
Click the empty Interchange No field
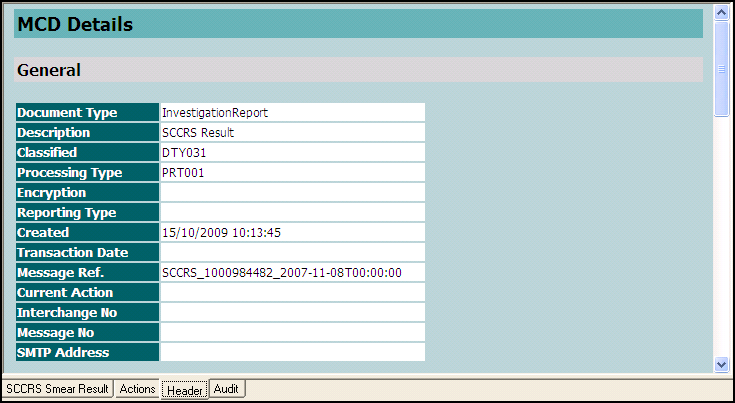[x=292, y=313]
